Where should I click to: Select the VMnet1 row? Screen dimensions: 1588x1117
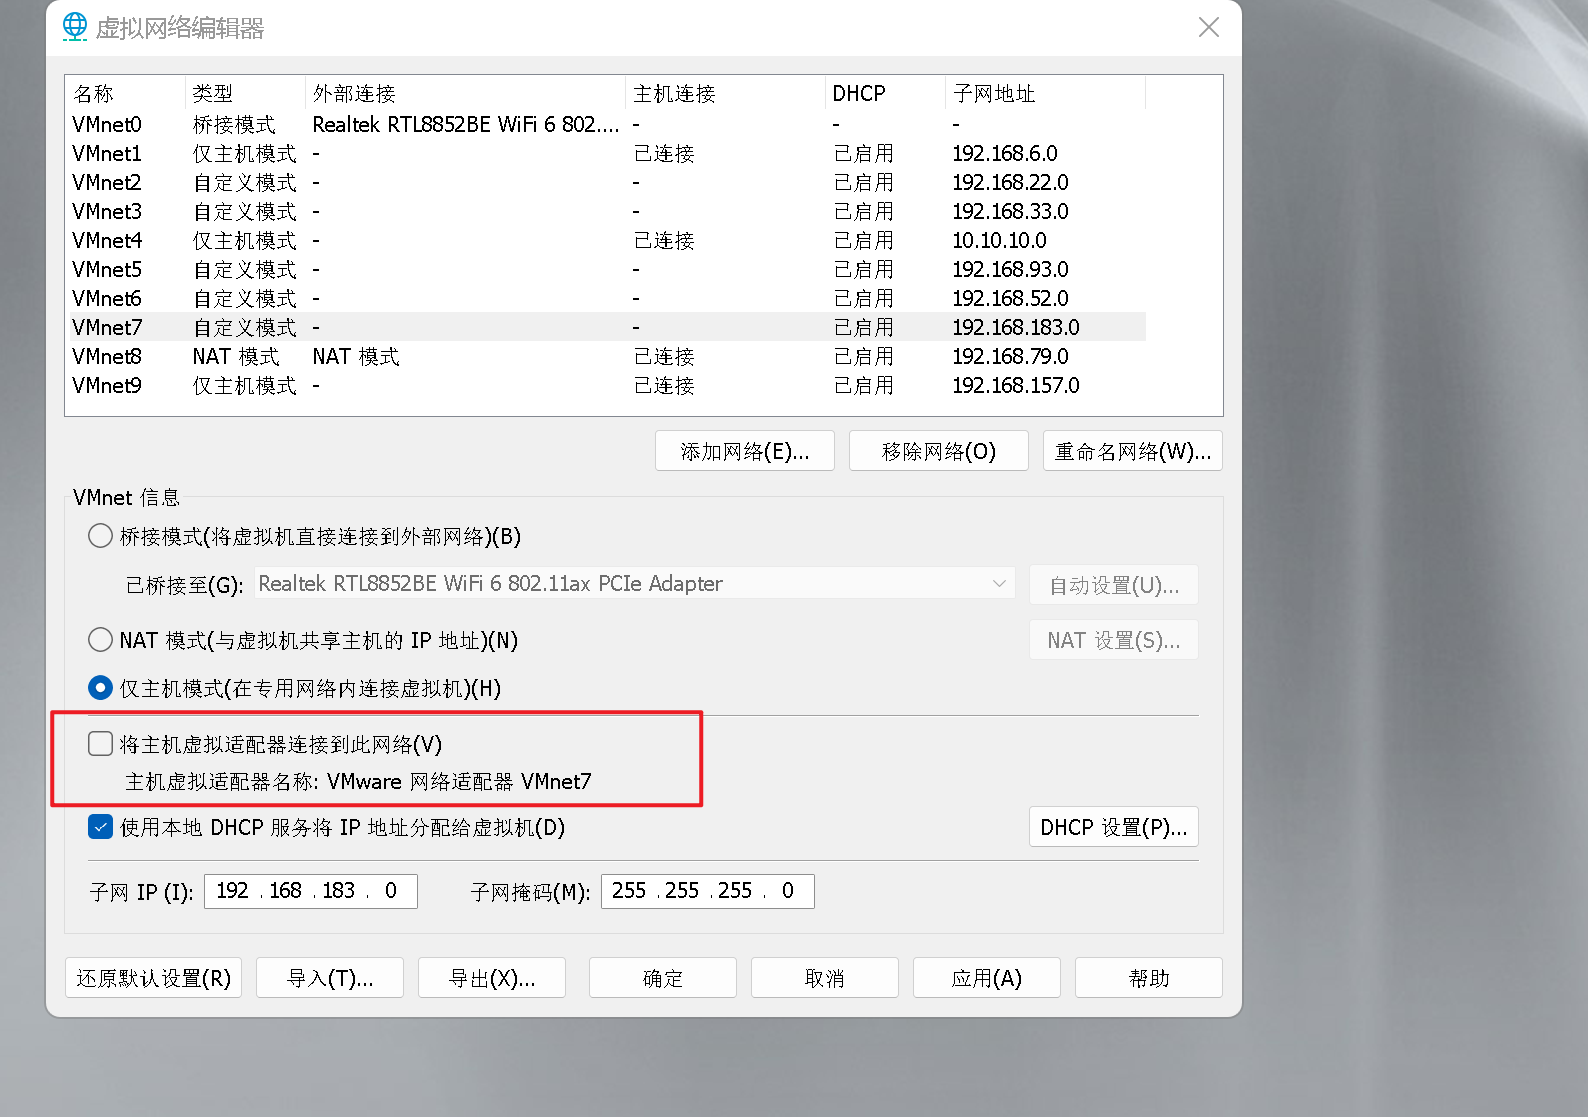point(606,153)
